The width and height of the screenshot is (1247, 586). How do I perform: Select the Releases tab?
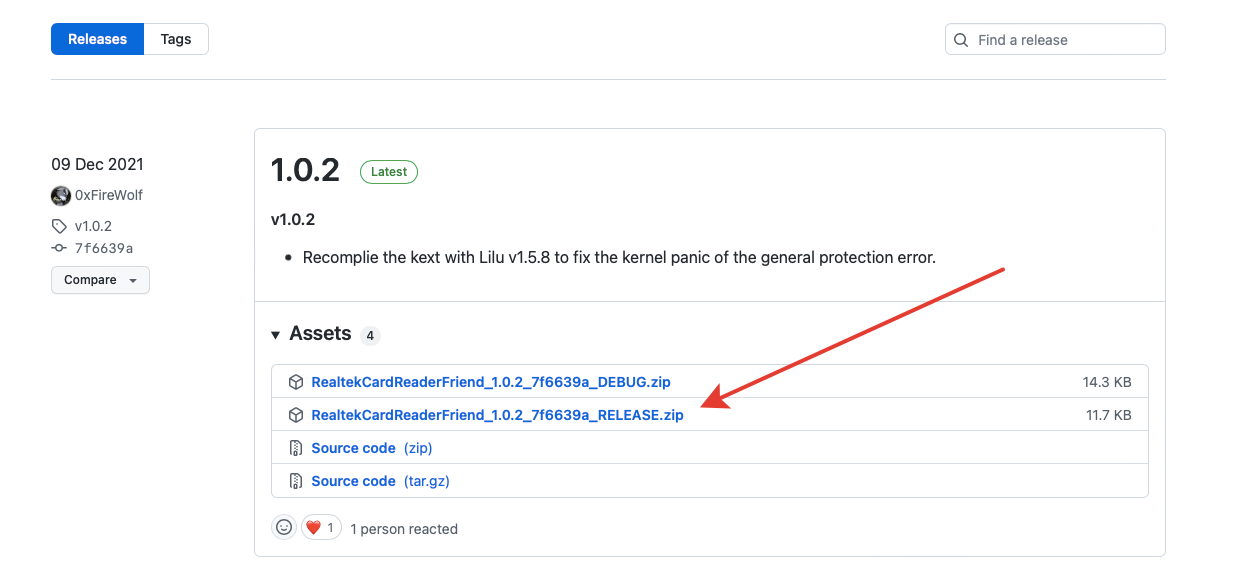pos(98,39)
